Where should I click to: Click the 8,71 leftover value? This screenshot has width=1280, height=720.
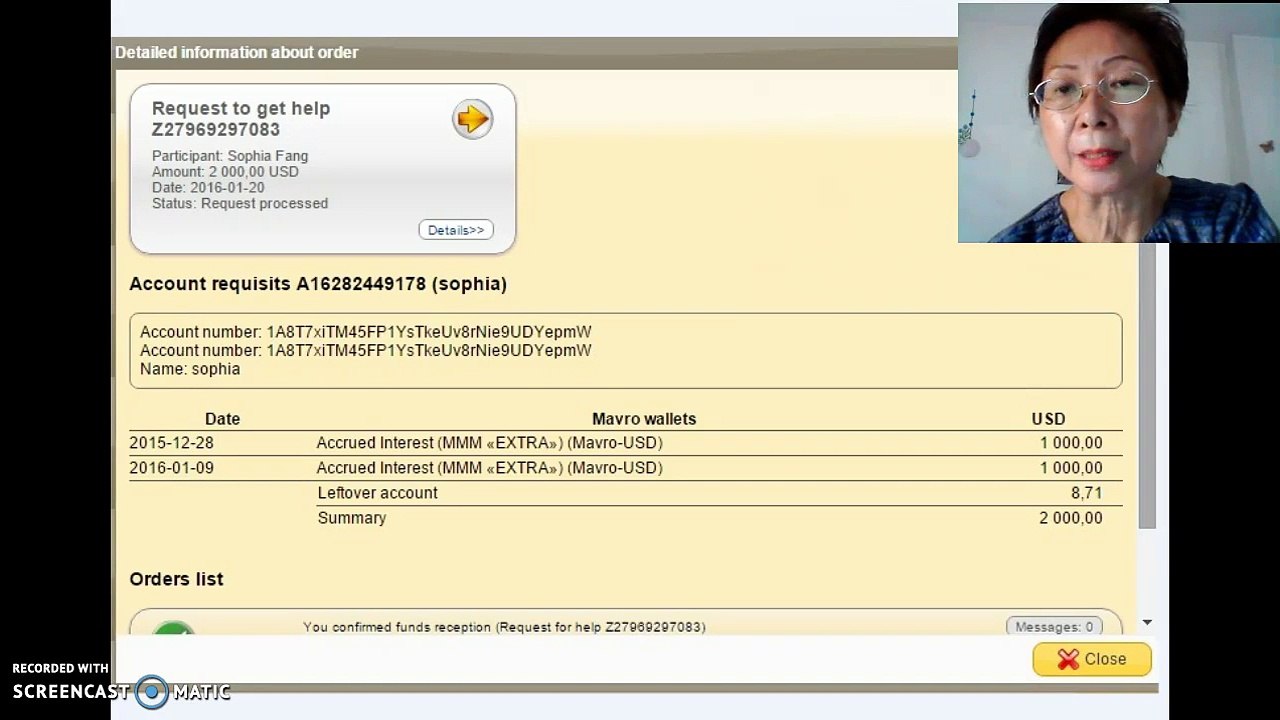(x=1086, y=493)
